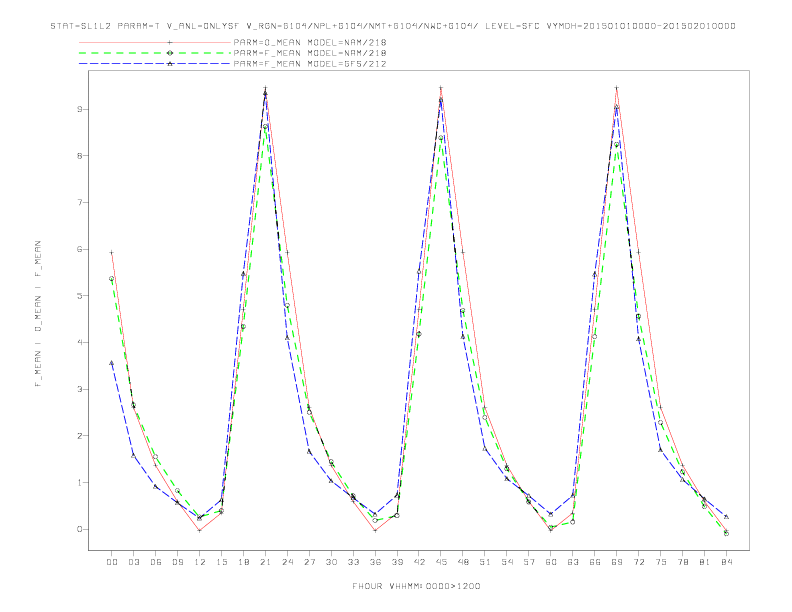792x612 pixels.
Task: Click x-axis tick label 06
Action: 156,562
